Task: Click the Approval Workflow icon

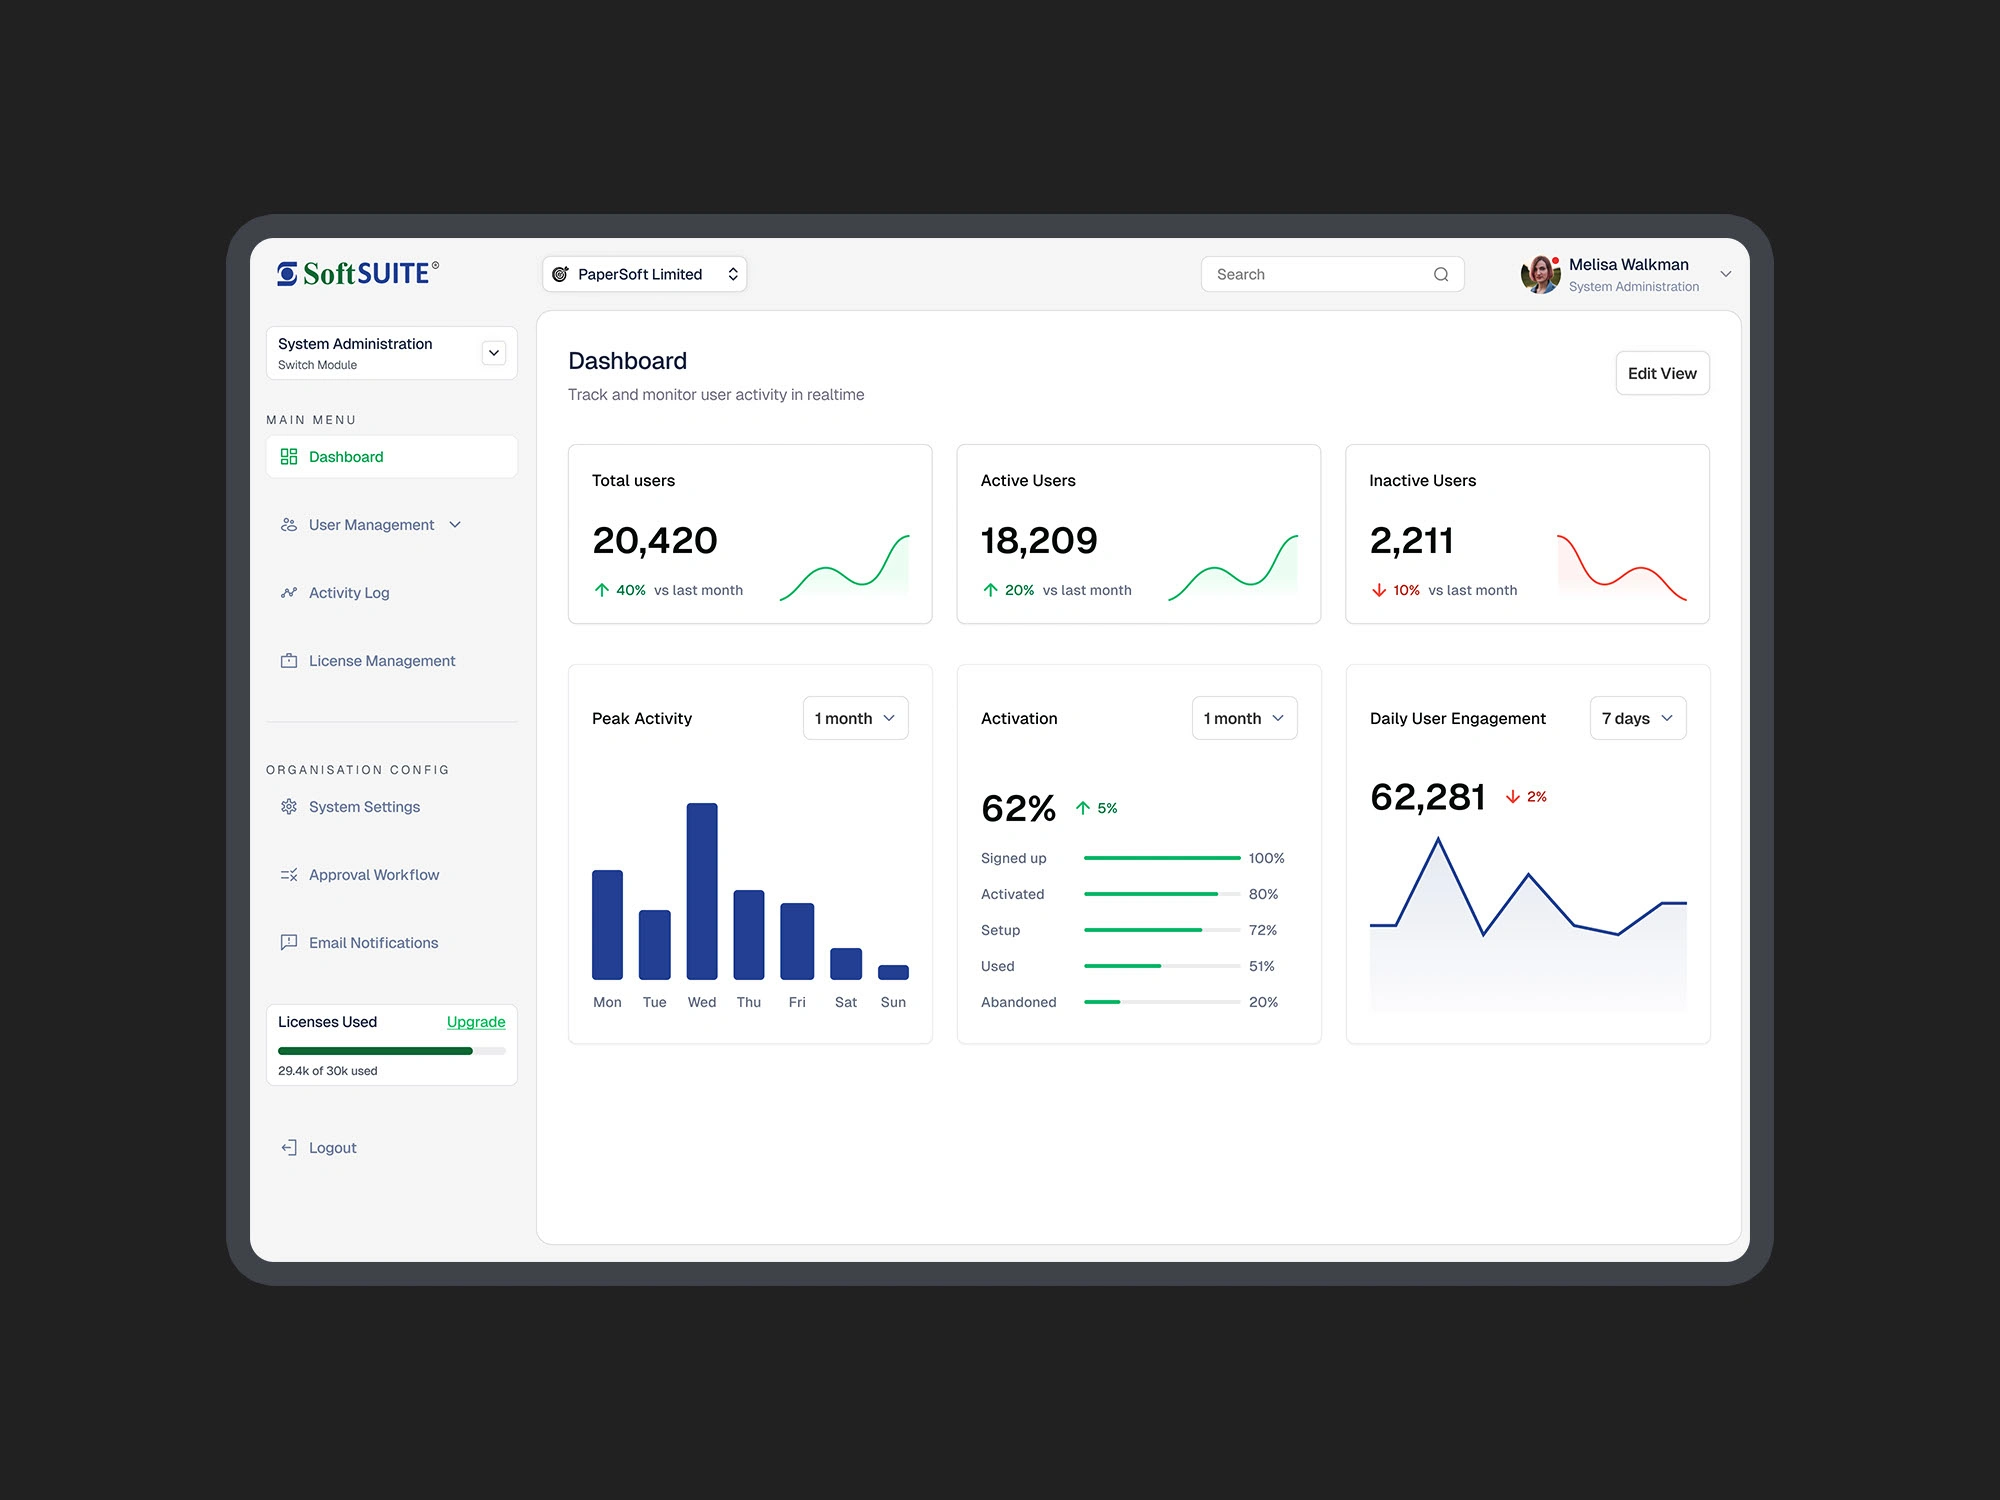Action: coord(289,875)
